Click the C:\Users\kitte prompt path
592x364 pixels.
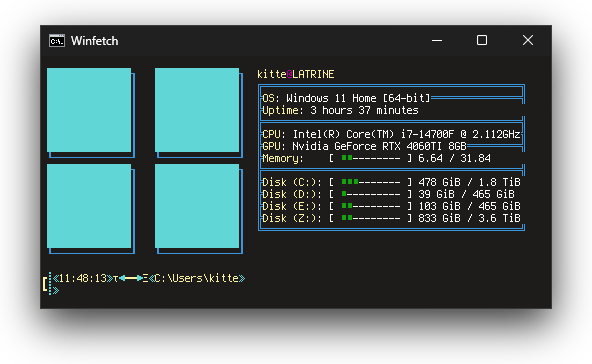197,279
